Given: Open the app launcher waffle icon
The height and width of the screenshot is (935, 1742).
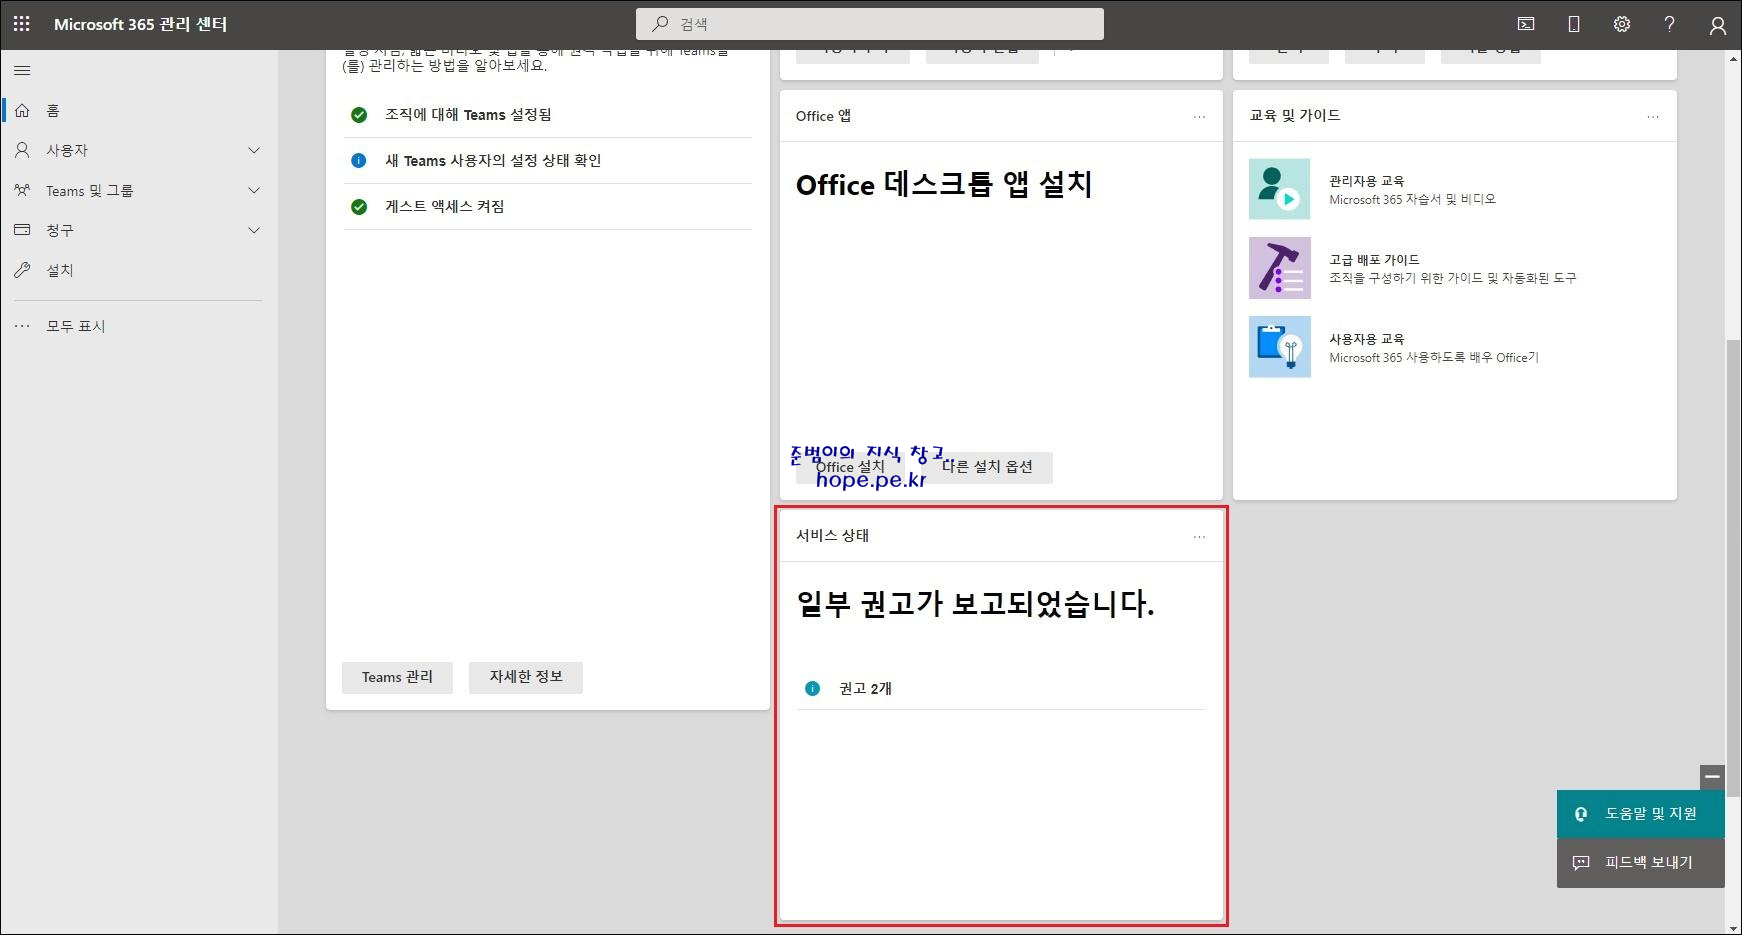Looking at the screenshot, I should click(22, 24).
